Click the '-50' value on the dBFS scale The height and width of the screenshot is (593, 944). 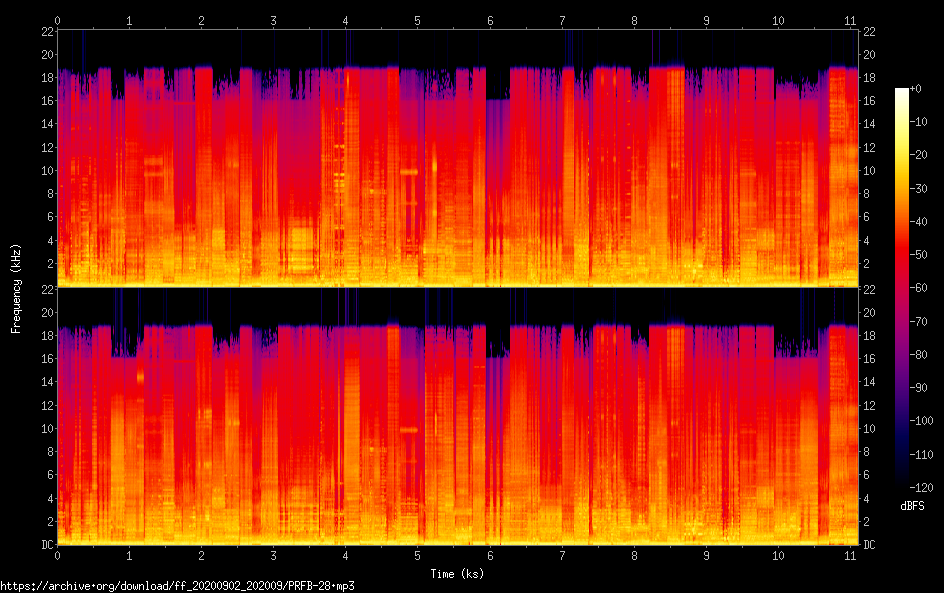click(x=918, y=255)
